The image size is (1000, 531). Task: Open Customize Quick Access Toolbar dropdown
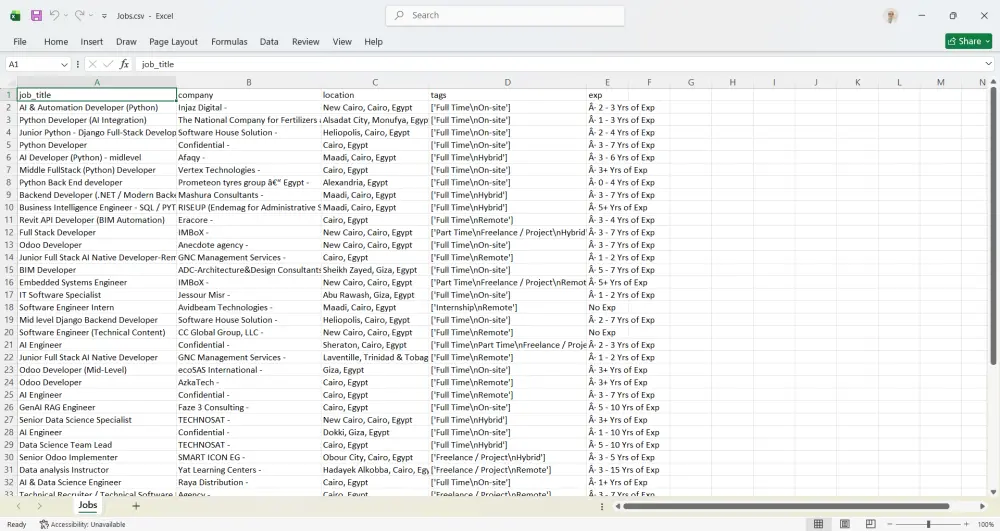104,16
